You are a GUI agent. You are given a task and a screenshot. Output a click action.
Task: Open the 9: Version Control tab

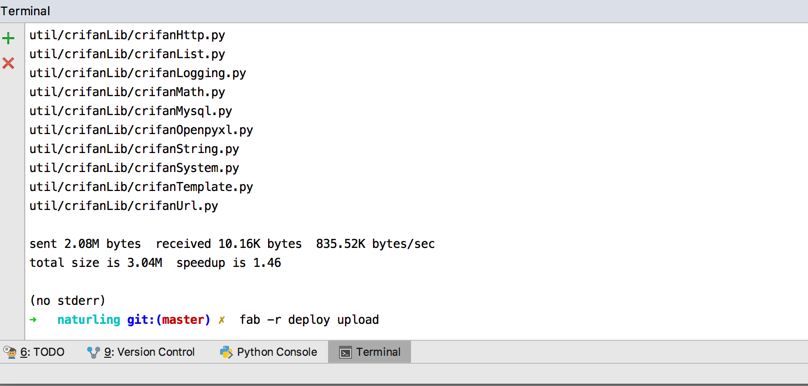[x=141, y=353]
